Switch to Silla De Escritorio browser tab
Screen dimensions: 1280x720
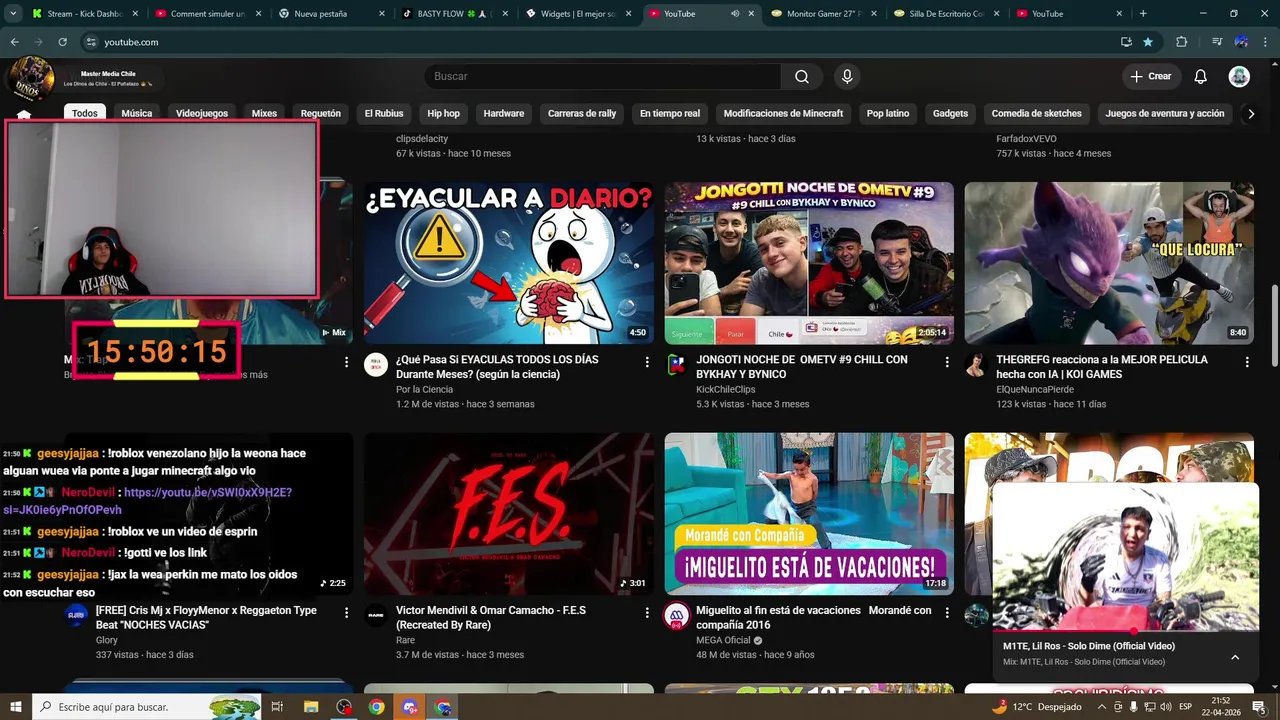coord(948,14)
